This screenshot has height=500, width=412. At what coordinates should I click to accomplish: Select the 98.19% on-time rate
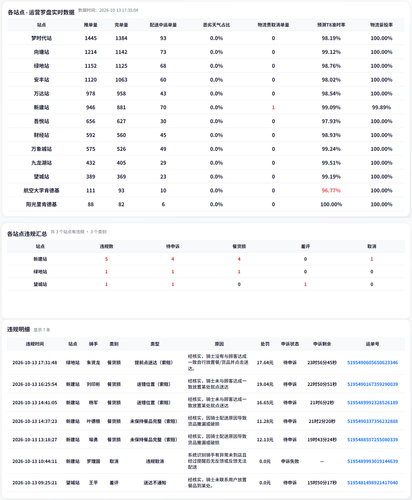click(331, 38)
